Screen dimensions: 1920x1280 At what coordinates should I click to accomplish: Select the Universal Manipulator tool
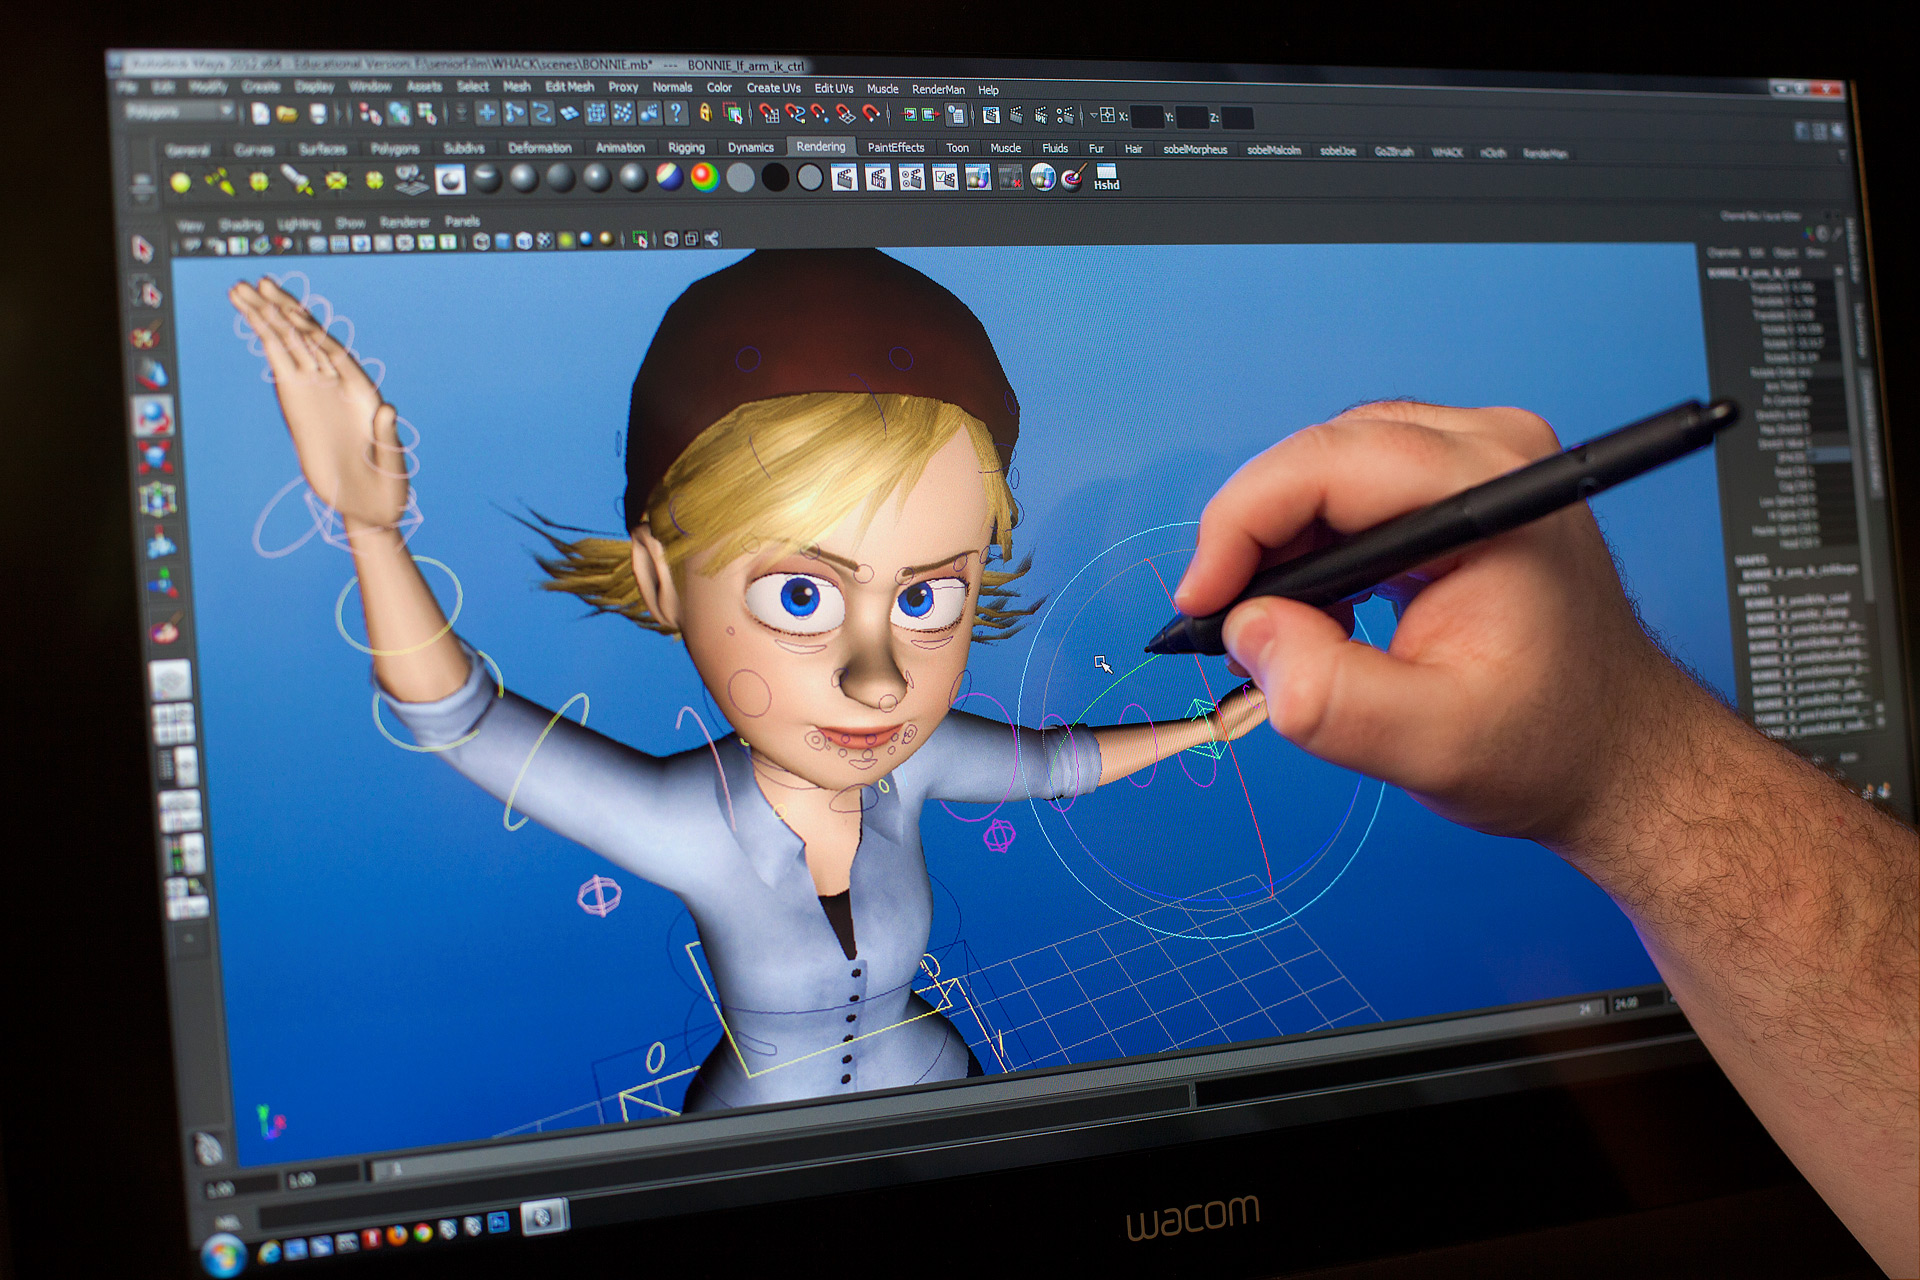point(157,499)
